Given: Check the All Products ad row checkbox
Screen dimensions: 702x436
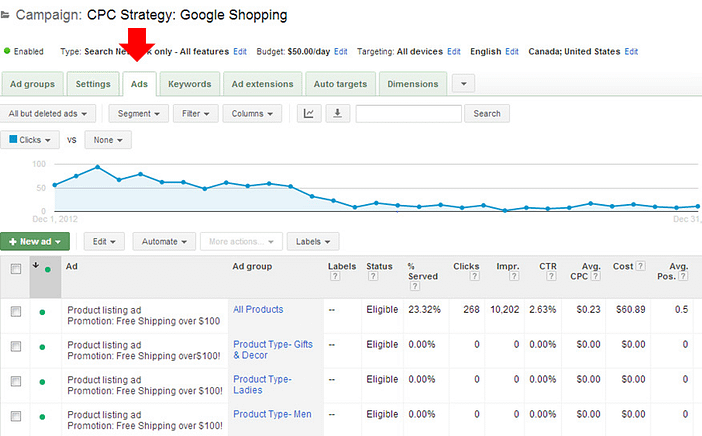Looking at the screenshot, I should [x=16, y=311].
